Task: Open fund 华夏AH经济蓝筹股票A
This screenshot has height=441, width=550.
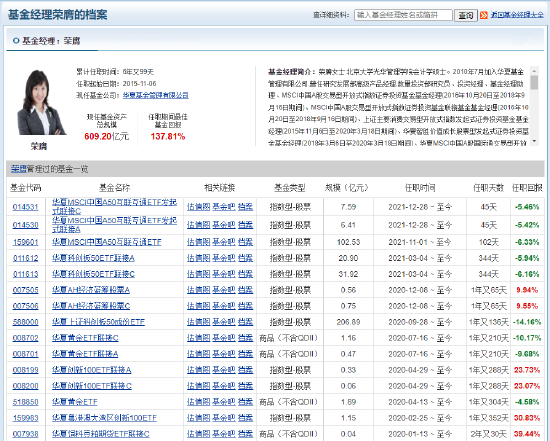Action: 91,290
